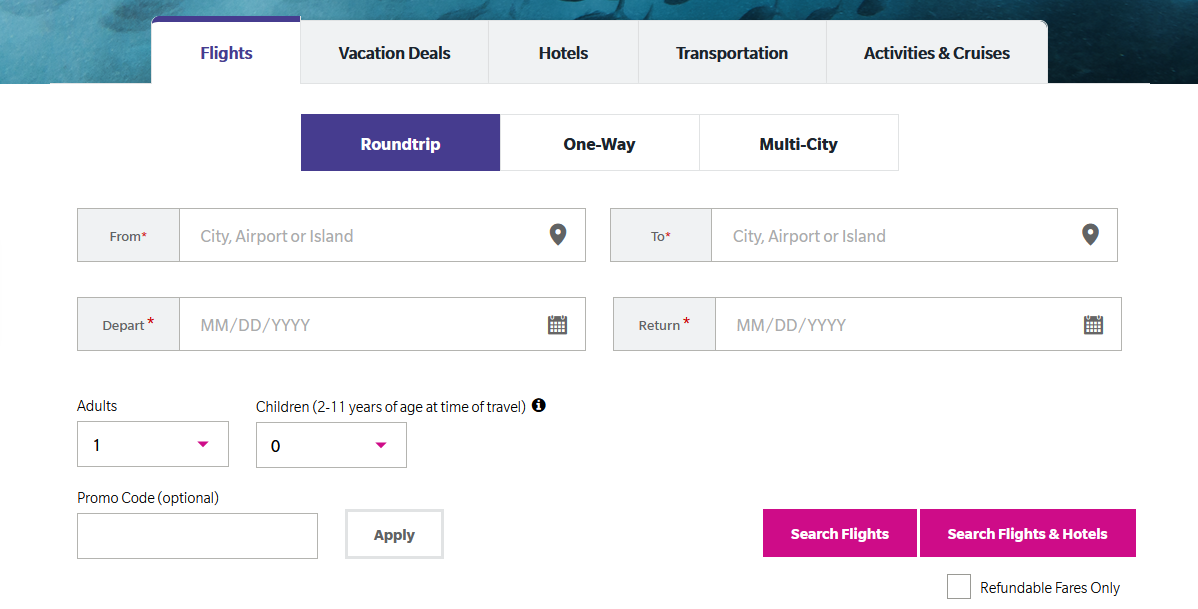Click the Children age info icon

(539, 405)
